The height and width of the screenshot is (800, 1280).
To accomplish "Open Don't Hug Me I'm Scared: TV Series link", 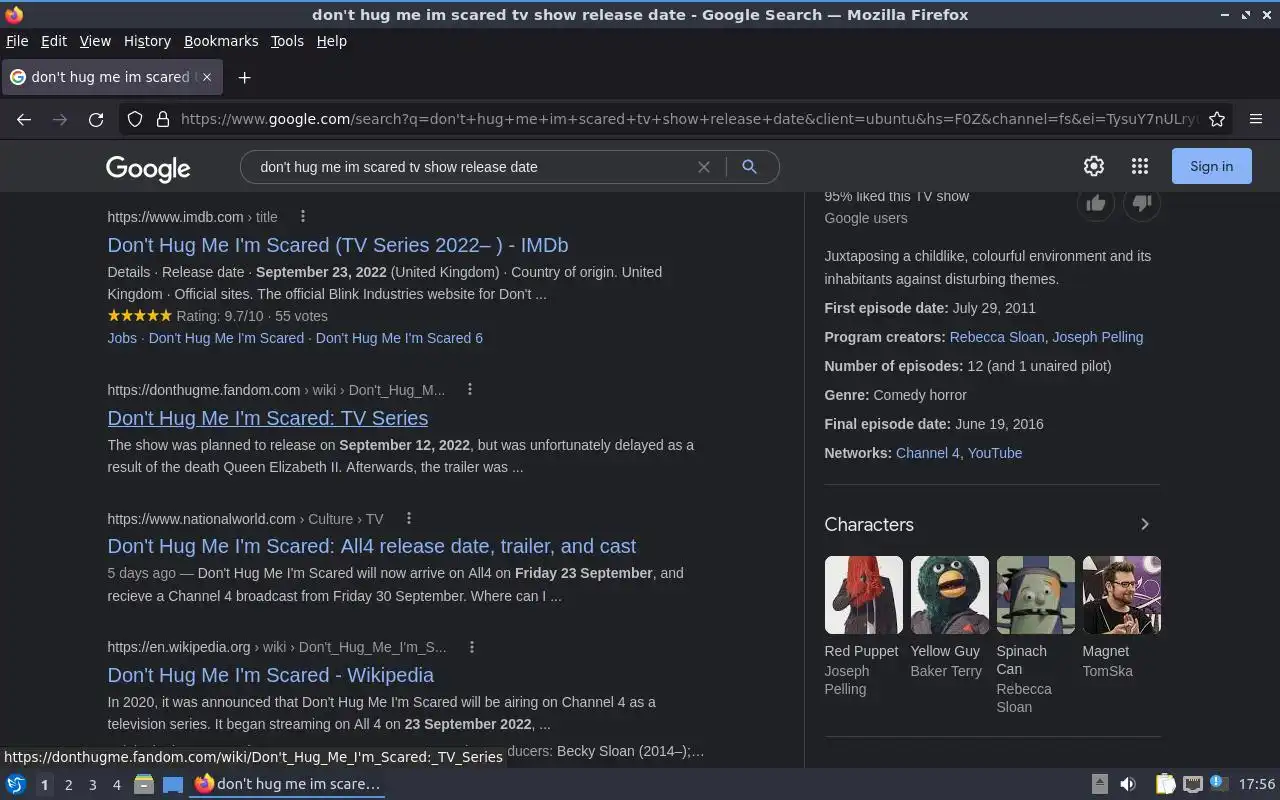I will click(268, 418).
